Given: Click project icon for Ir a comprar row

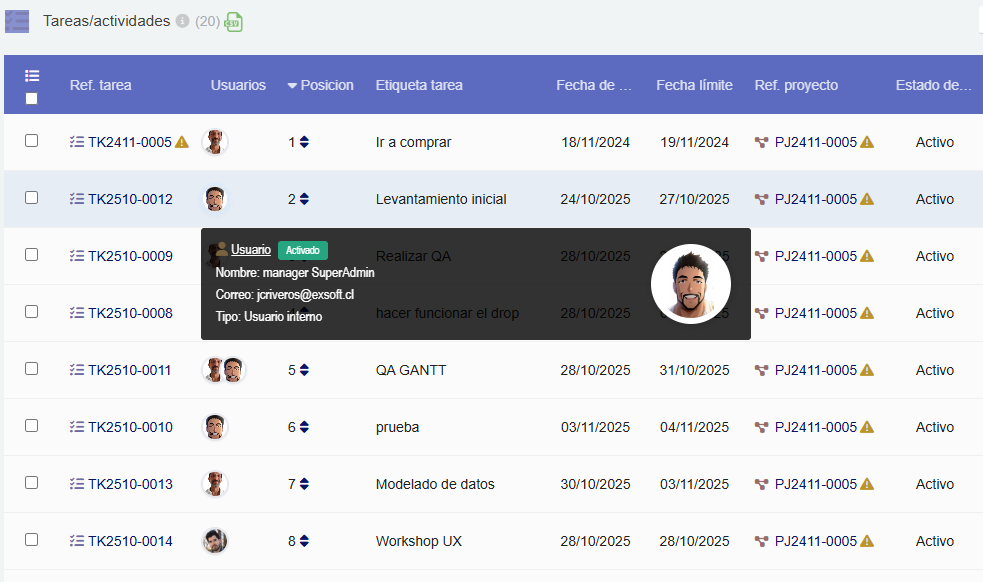Looking at the screenshot, I should coord(762,142).
